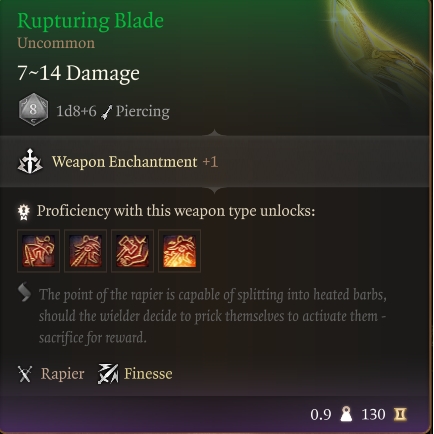Click the Uncommon rarity label
Viewport: 434px width, 434px height.
point(56,43)
